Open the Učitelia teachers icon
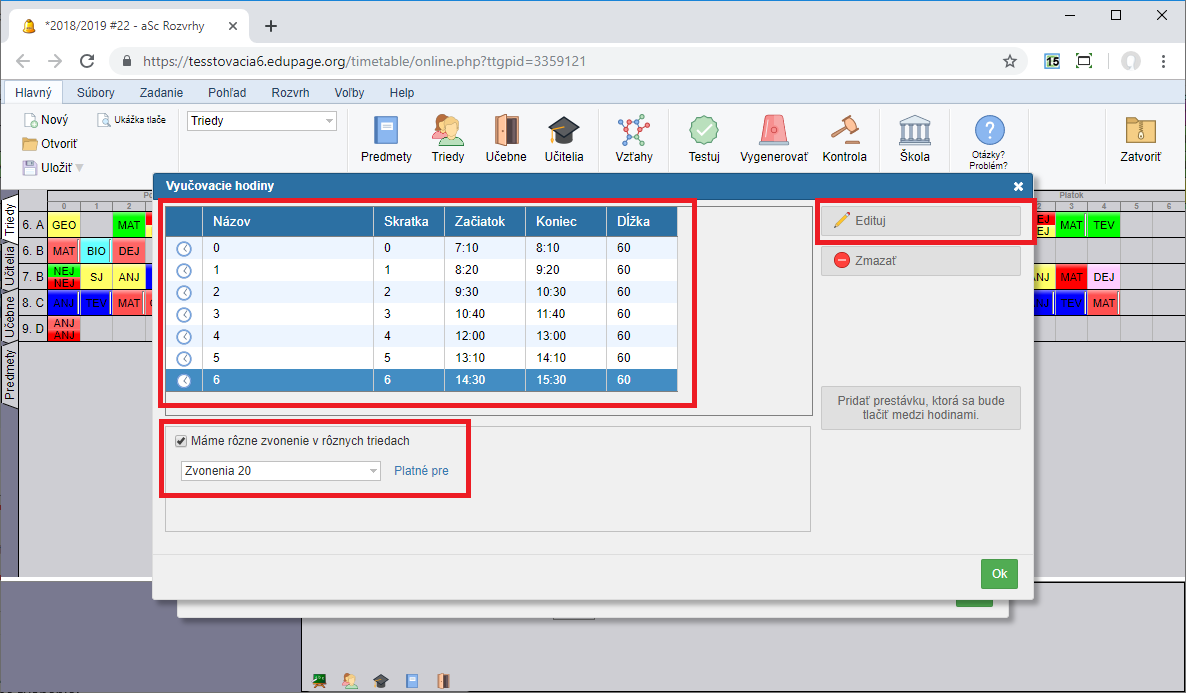The height and width of the screenshot is (693, 1186). click(564, 139)
